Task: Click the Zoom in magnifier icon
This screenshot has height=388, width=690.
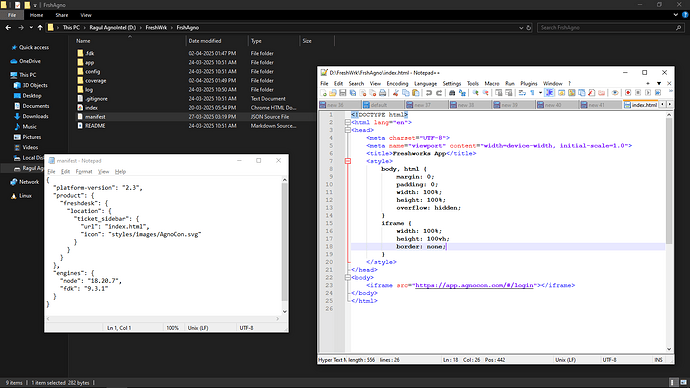Action: point(476,93)
